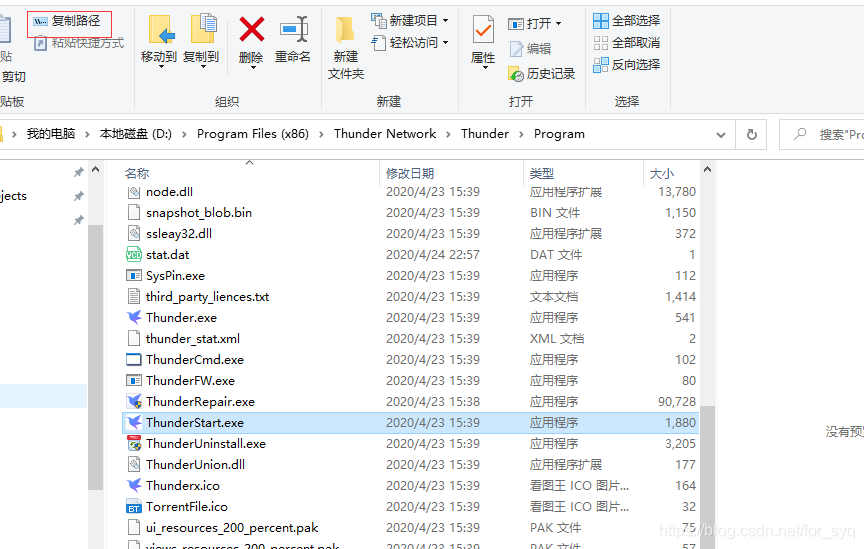Click the ThunderStart.exe icon
This screenshot has width=864, height=549.
pos(134,422)
